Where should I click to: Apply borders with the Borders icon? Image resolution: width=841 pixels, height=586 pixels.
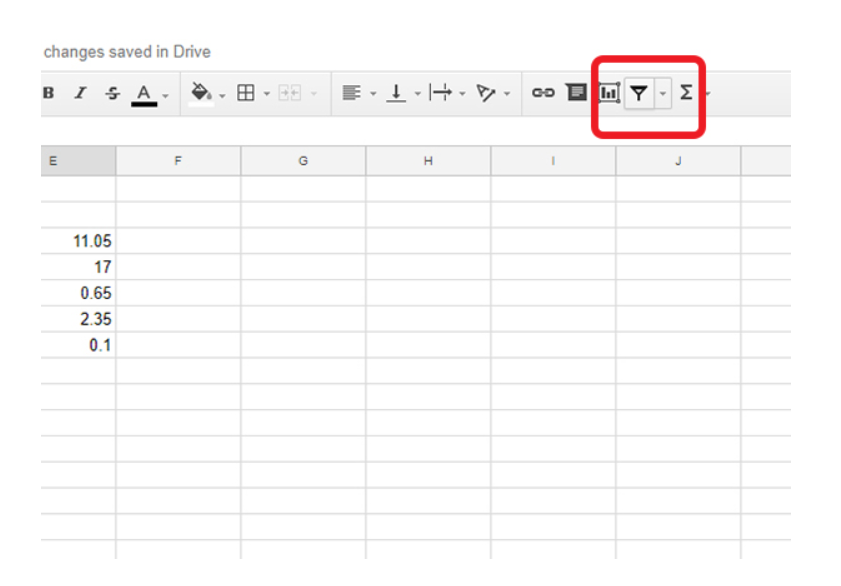(x=245, y=92)
